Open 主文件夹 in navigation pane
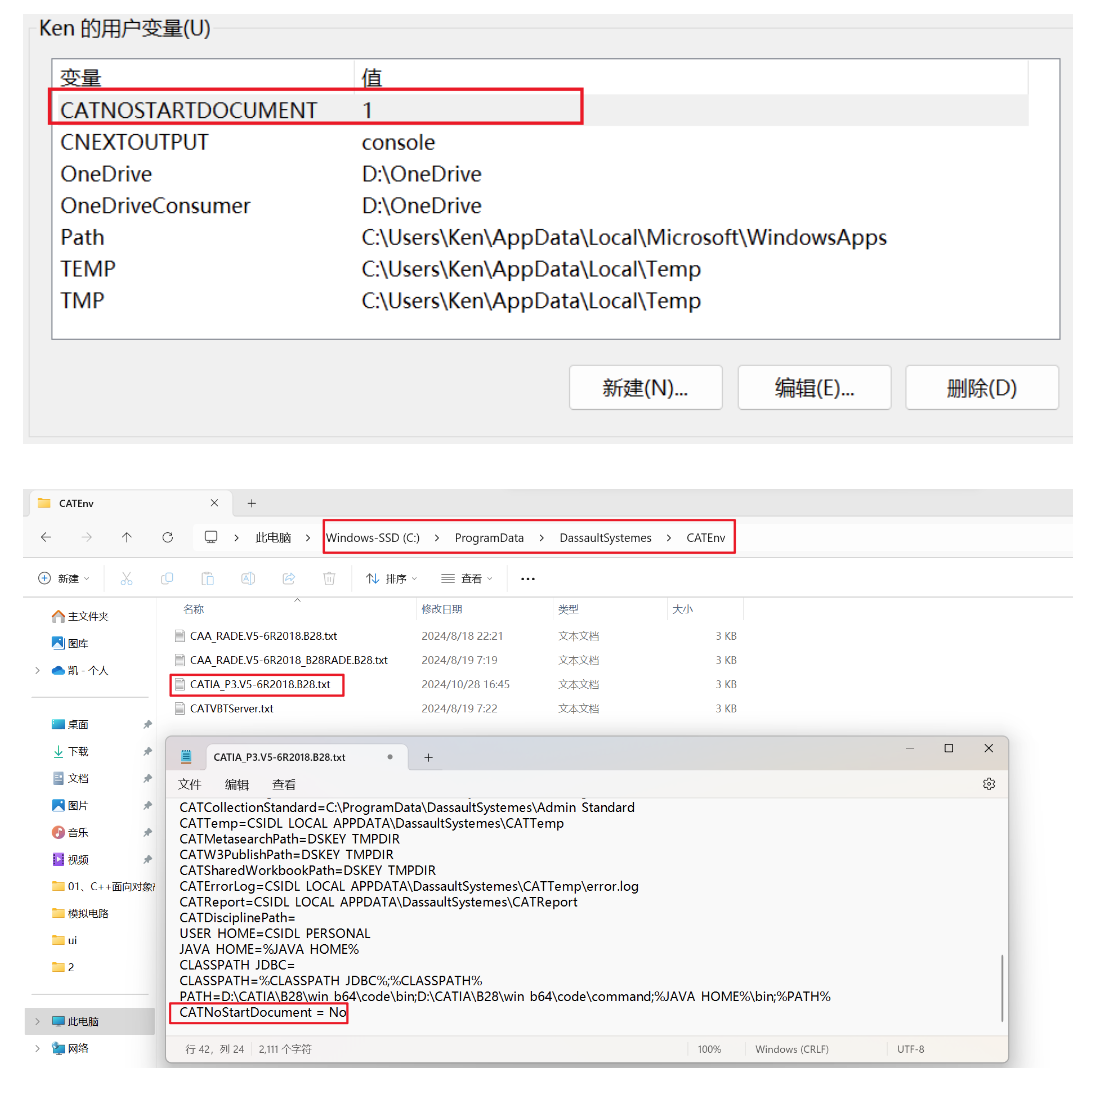Screen dimensions: 1101x1096 [80, 616]
